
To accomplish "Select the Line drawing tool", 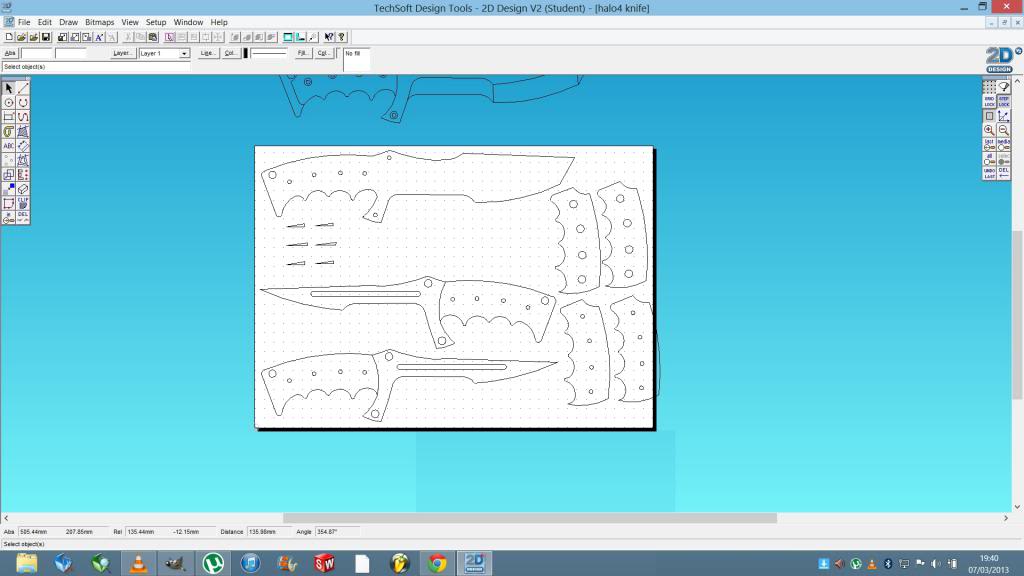I will [23, 88].
